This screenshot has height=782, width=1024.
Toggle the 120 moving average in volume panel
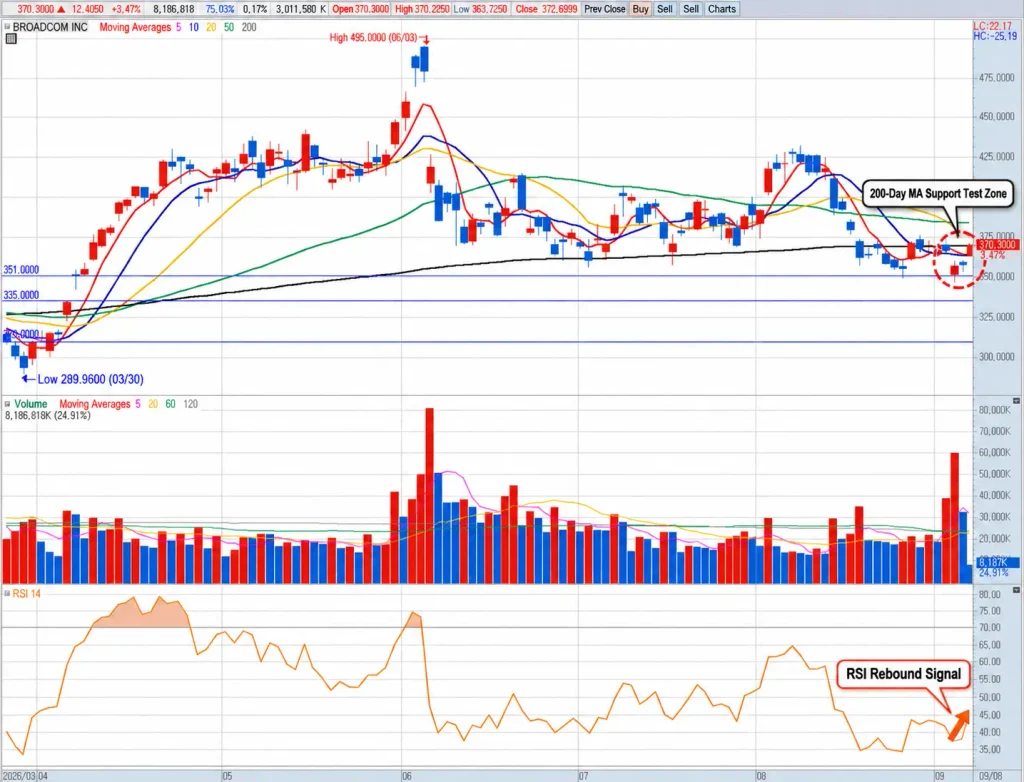190,404
